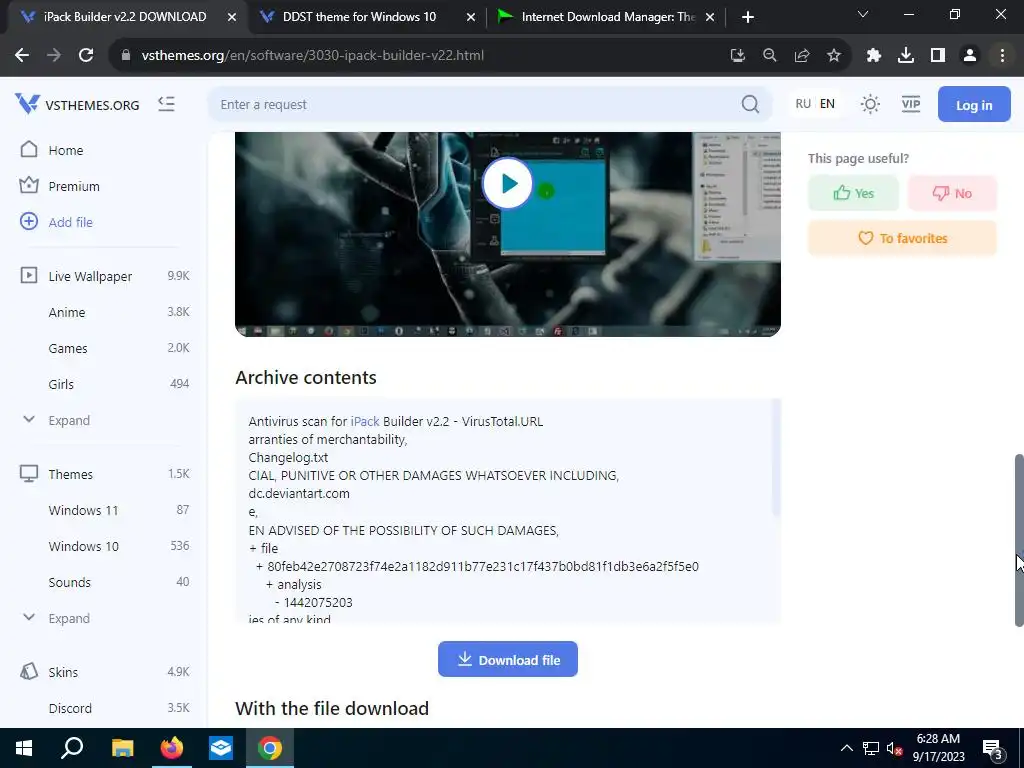The image size is (1024, 768).
Task: Vote No for page useful
Action: coord(952,193)
